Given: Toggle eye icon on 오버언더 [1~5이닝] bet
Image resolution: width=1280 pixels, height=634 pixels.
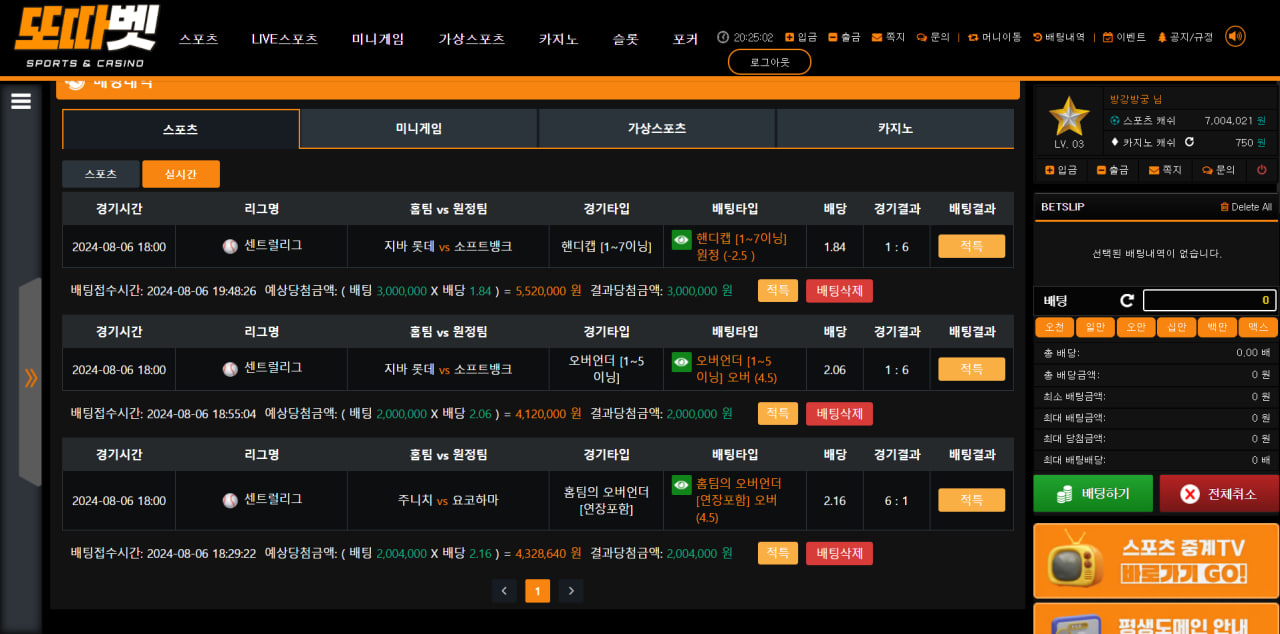Looking at the screenshot, I should click(x=681, y=362).
